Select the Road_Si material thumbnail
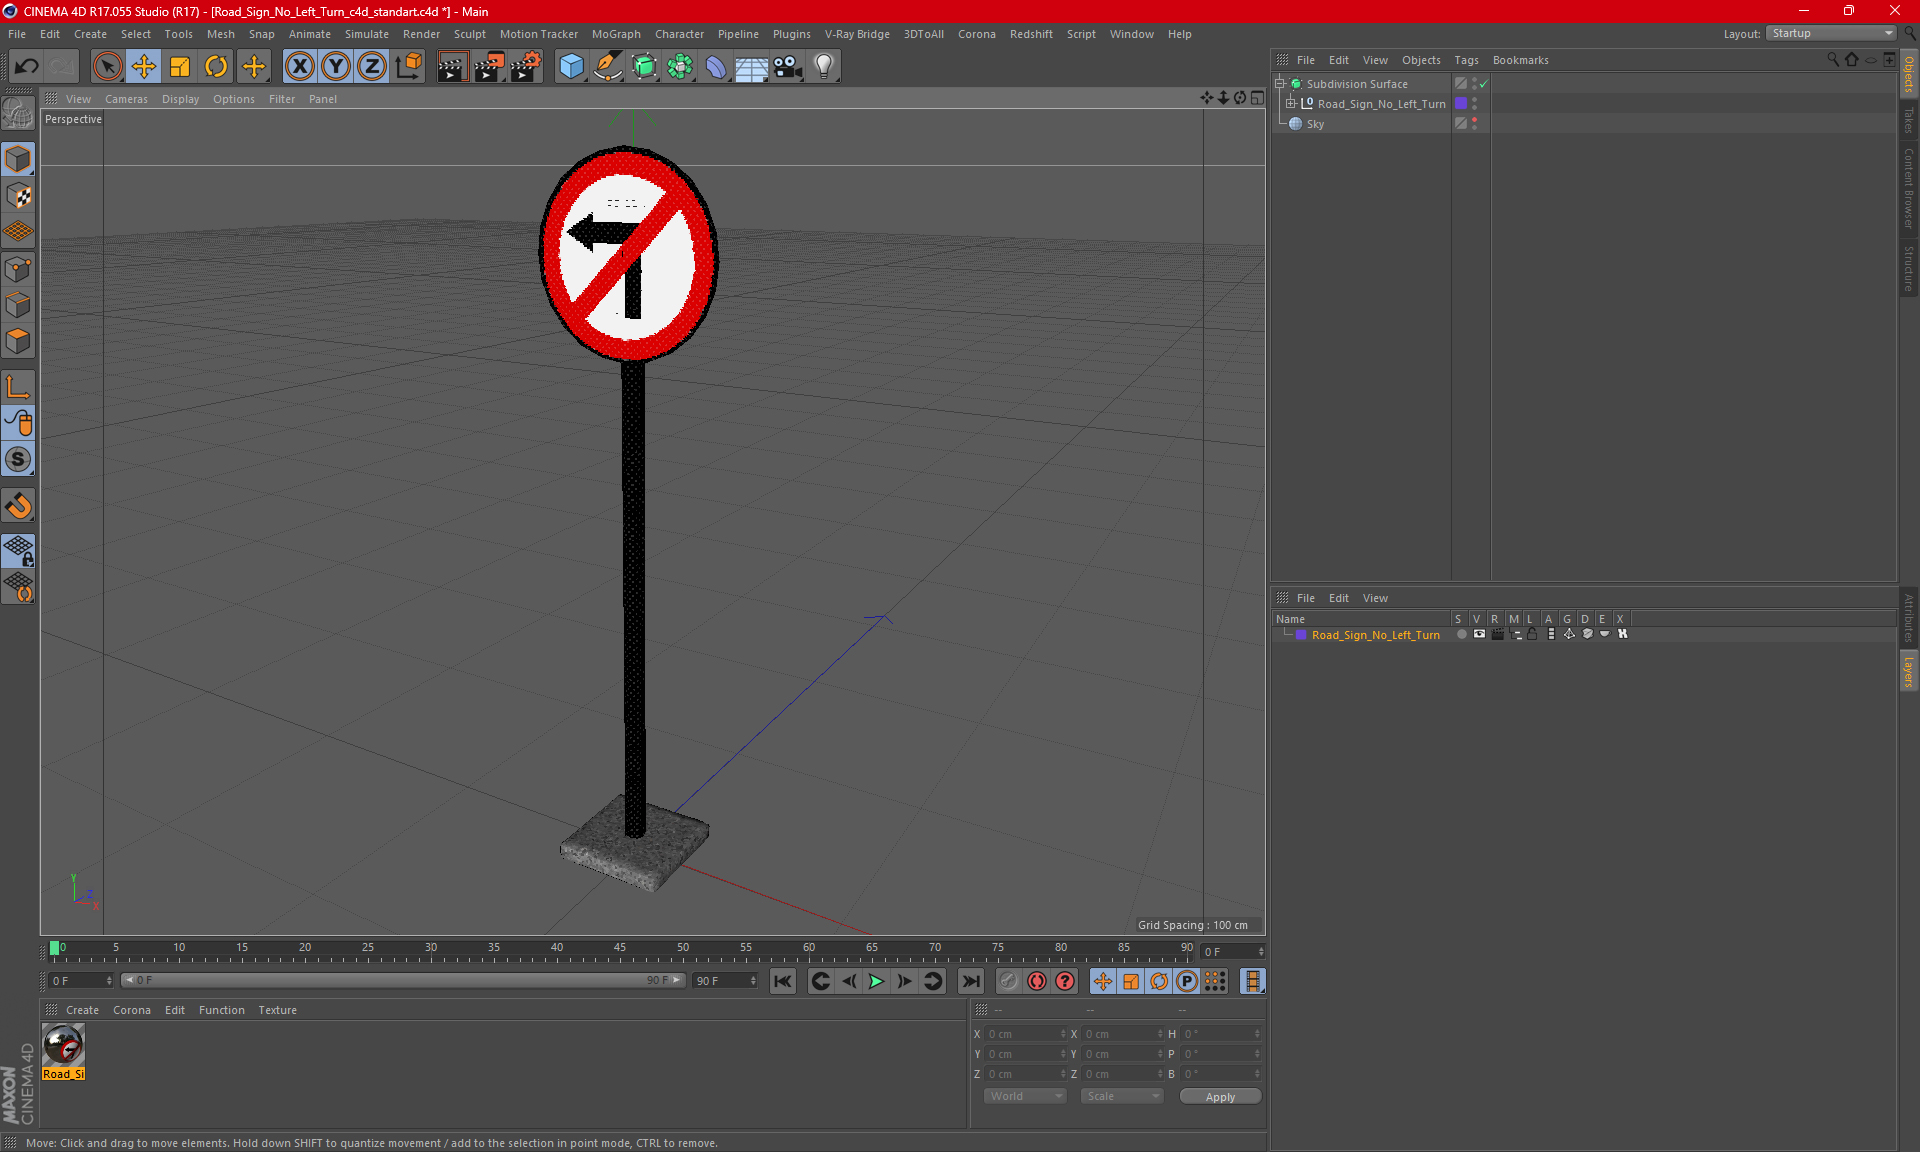The height and width of the screenshot is (1152, 1920). [x=64, y=1045]
